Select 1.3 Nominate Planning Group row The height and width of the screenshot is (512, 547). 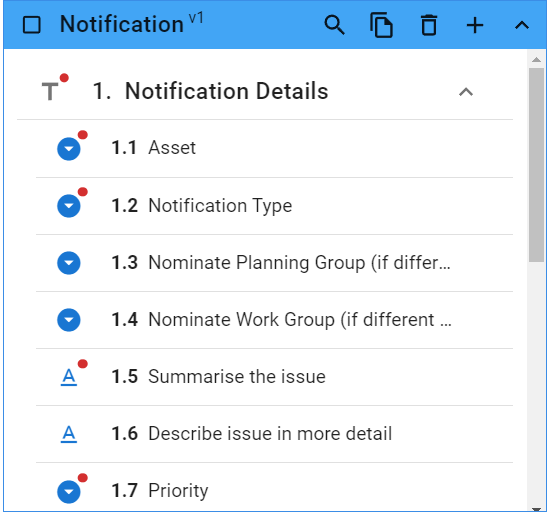click(274, 263)
